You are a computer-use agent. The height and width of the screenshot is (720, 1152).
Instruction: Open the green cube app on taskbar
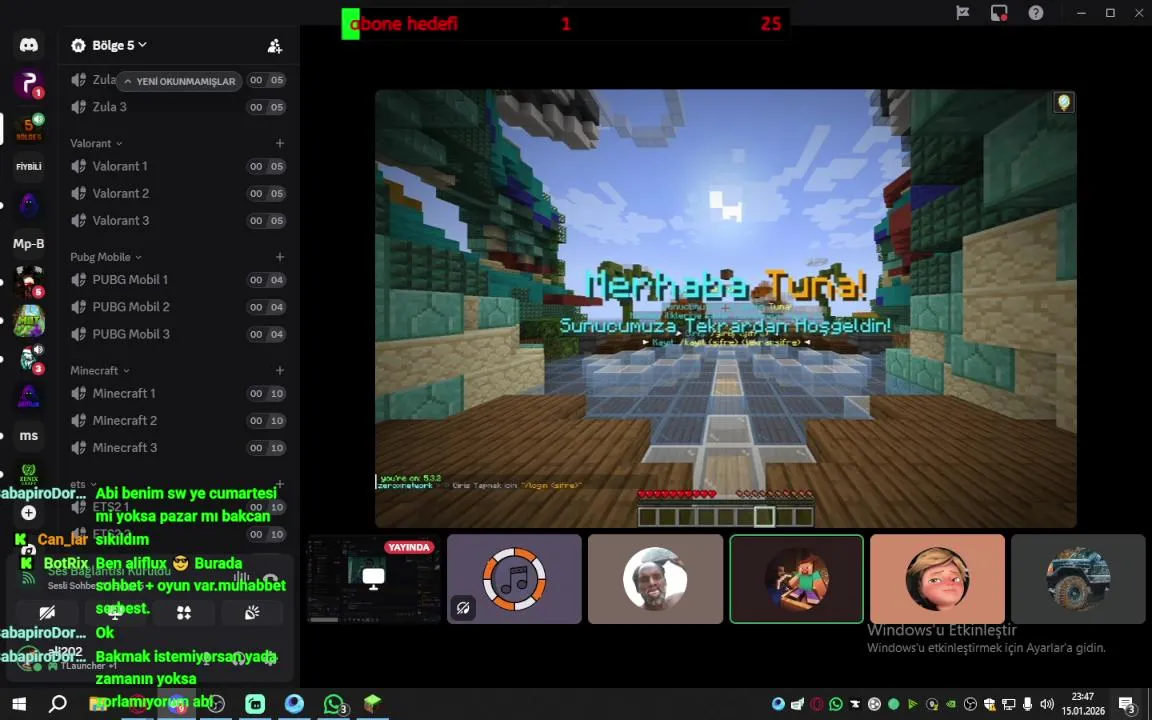point(372,703)
